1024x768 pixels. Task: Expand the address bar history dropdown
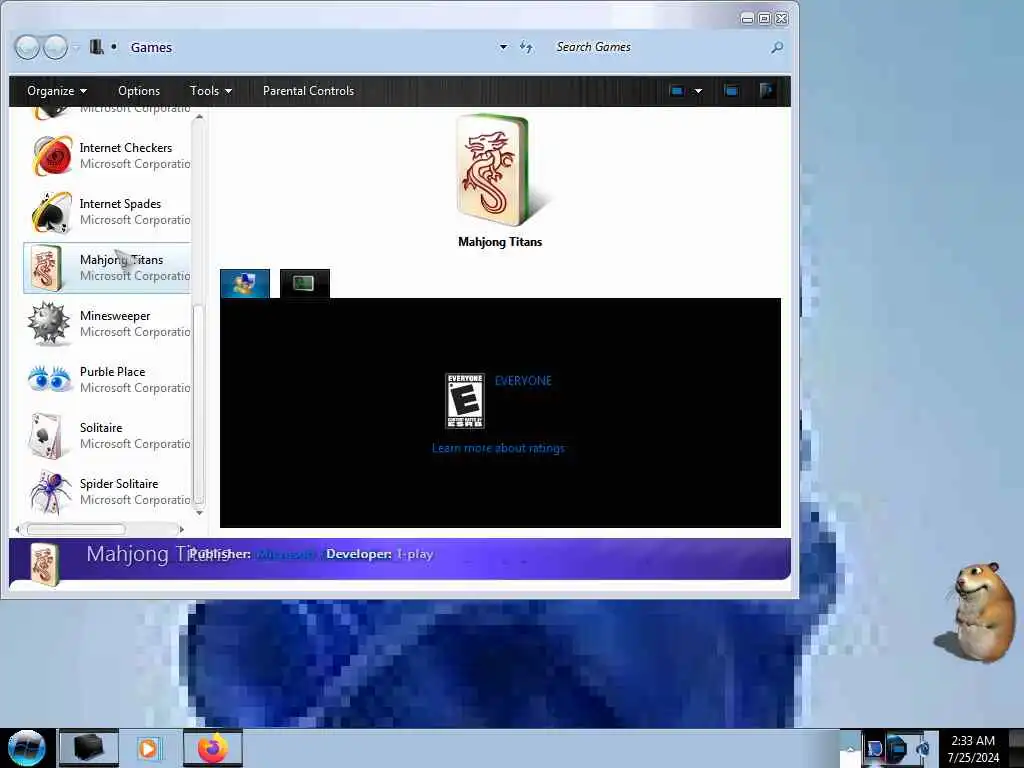pyautogui.click(x=503, y=47)
